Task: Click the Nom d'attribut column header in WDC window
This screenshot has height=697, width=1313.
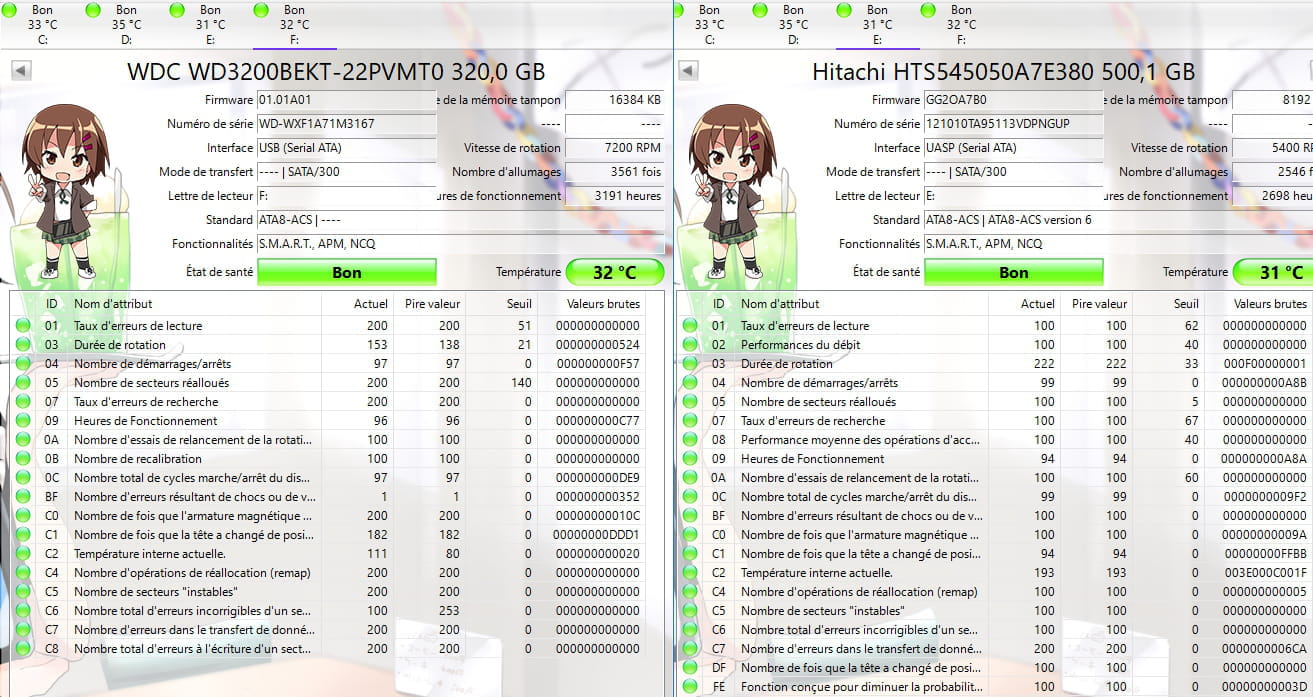Action: coord(195,303)
